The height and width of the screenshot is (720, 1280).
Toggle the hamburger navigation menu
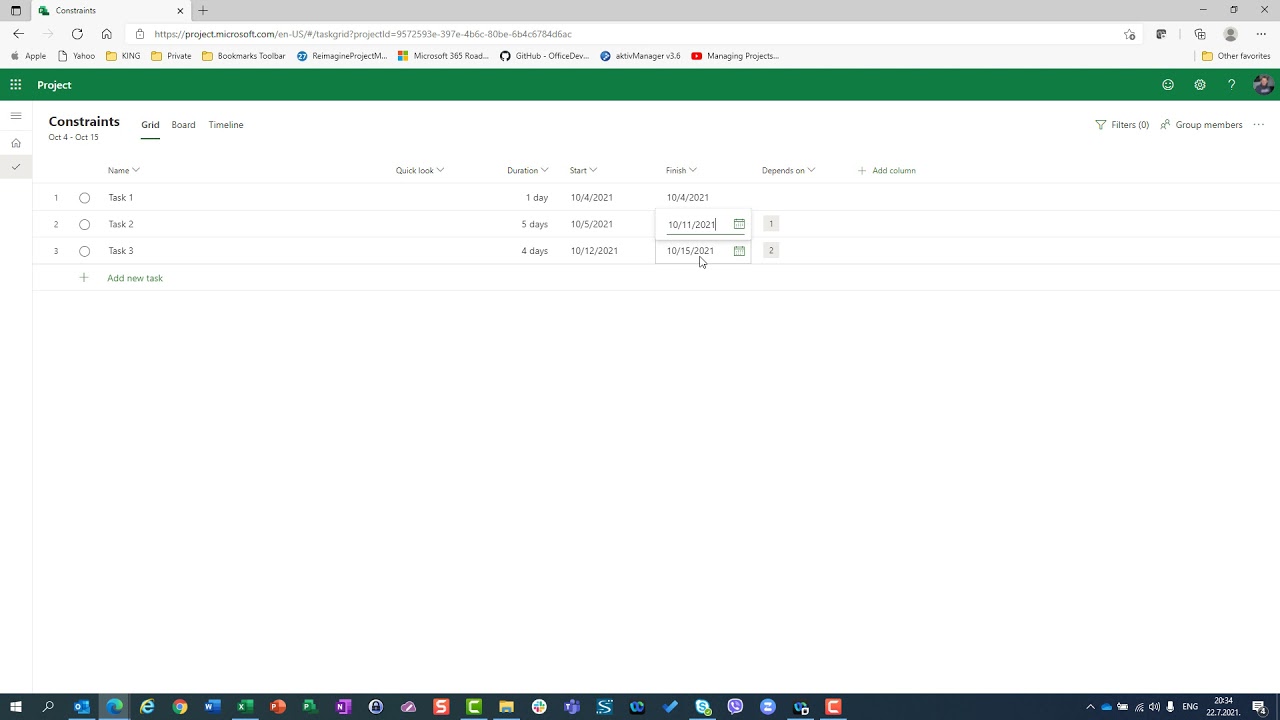16,116
